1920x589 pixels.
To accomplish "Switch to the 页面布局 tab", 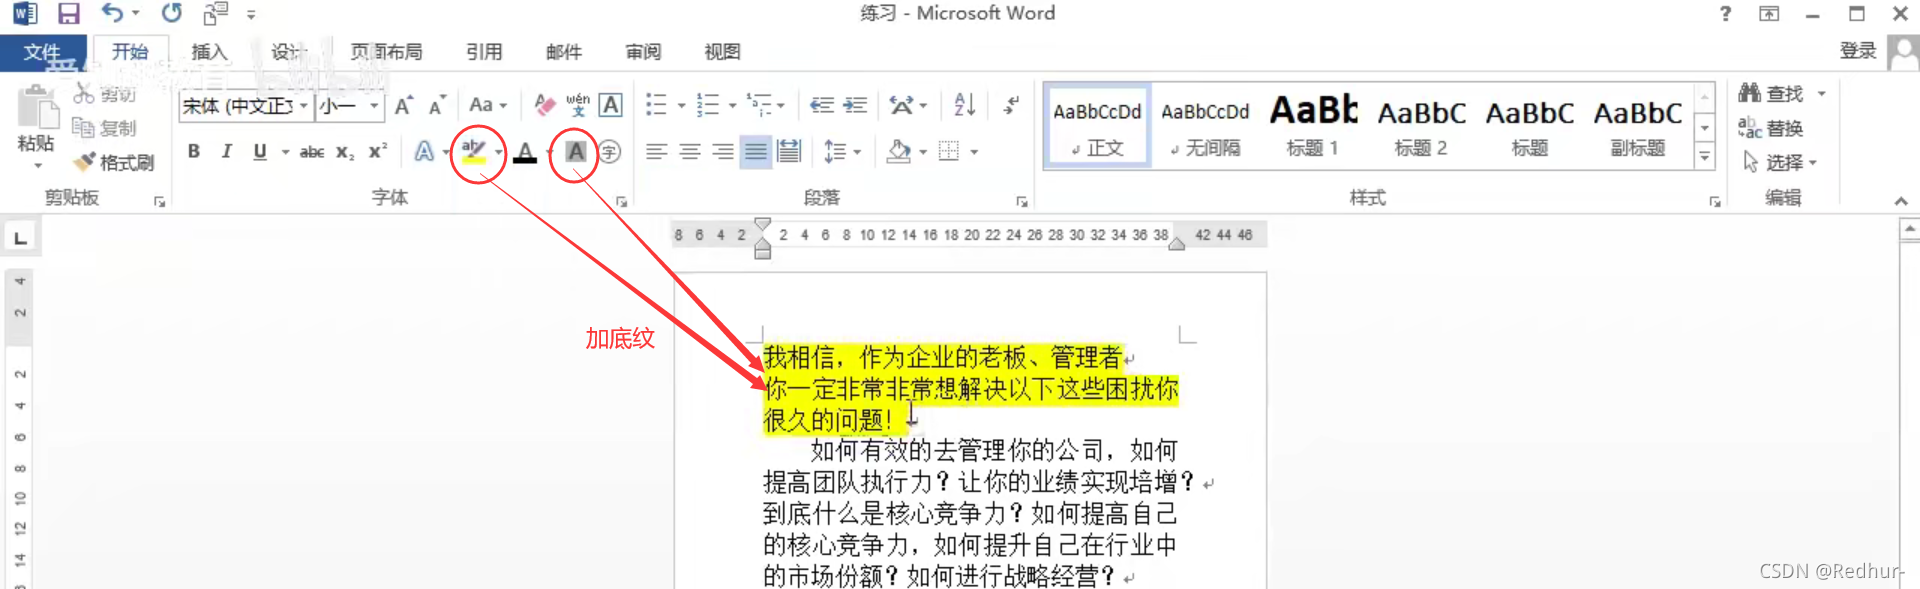I will [x=387, y=52].
